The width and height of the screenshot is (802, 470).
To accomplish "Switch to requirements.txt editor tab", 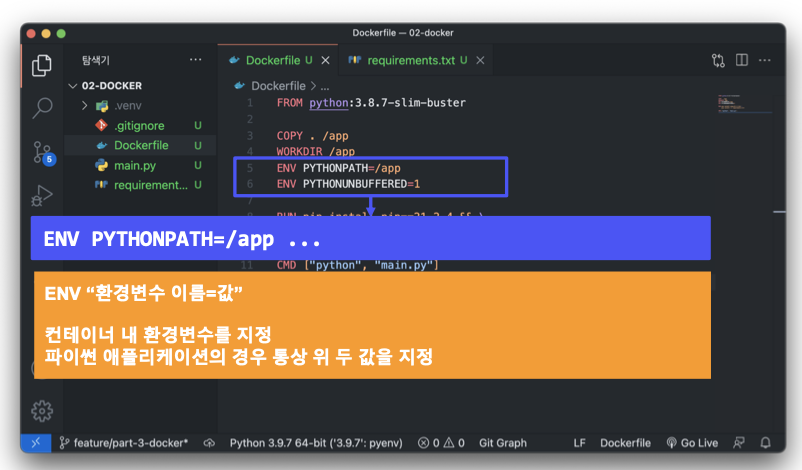I will tap(416, 60).
